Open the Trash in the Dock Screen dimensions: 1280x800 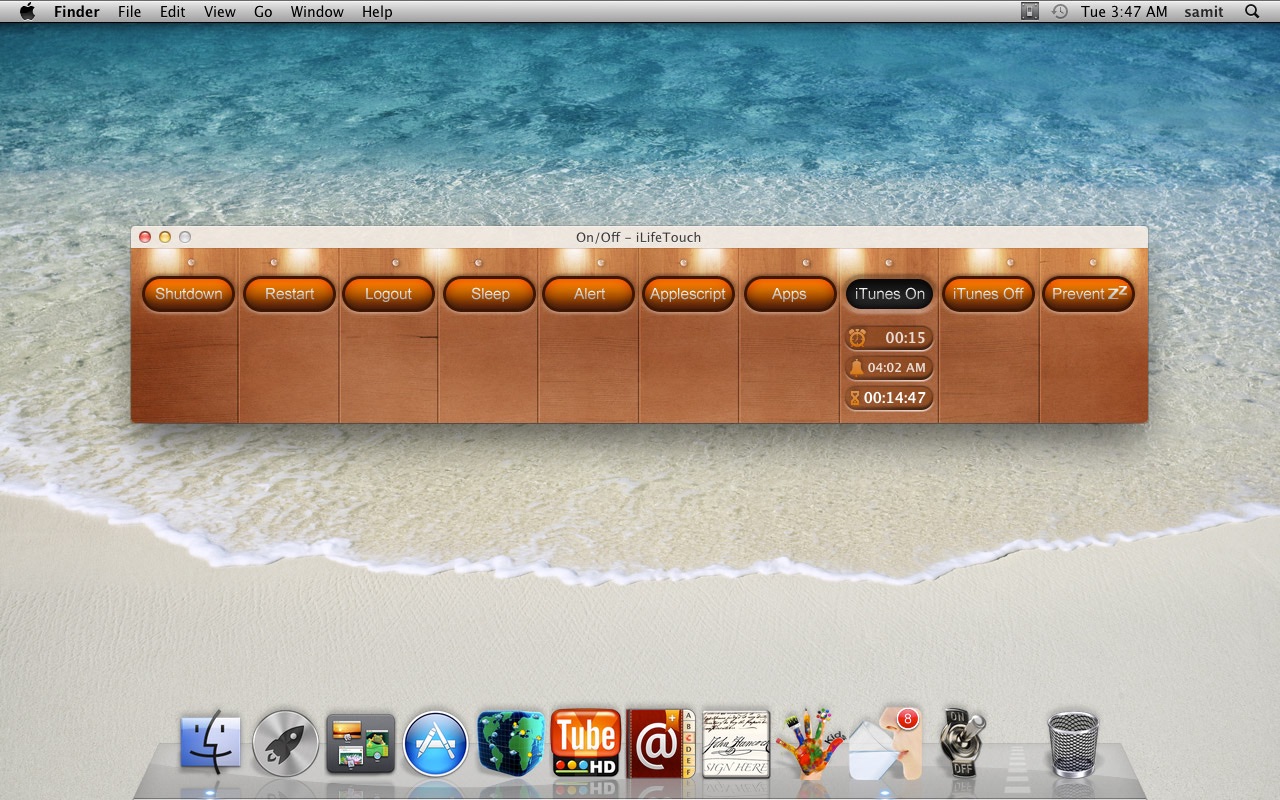point(1073,743)
